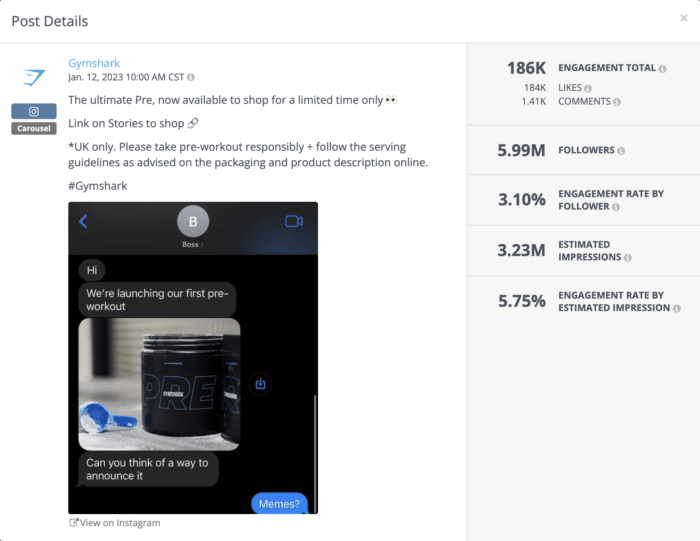This screenshot has height=541, width=700.
Task: Click 'Jan. 12, 2023 10:00 AM CST' date
Action: (x=126, y=77)
